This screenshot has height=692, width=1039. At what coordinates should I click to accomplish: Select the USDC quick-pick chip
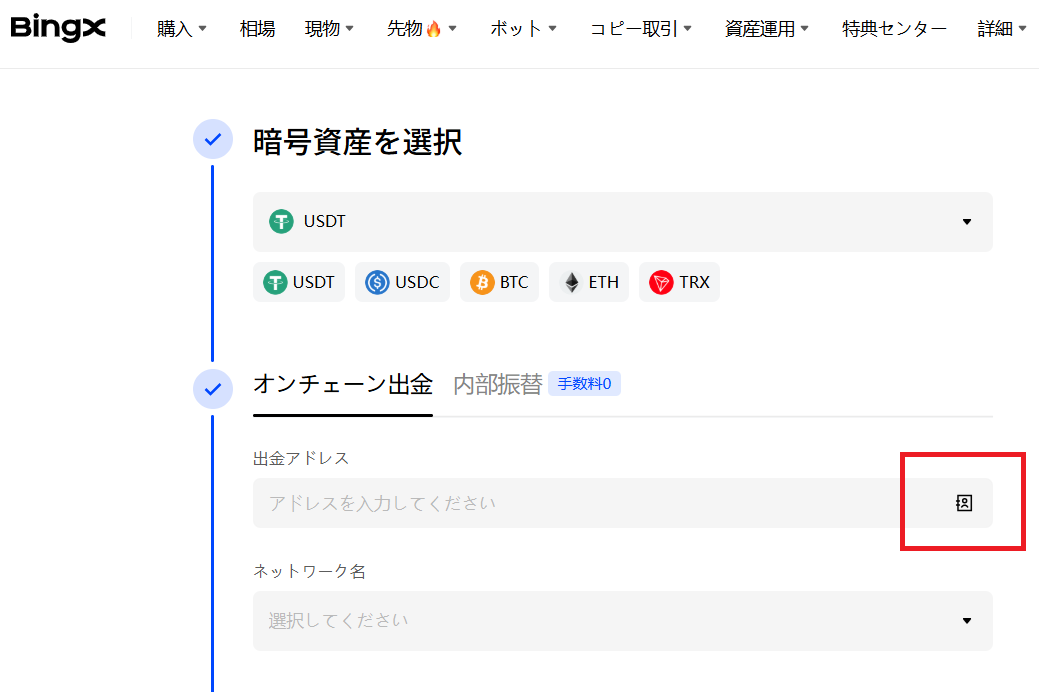tap(402, 282)
